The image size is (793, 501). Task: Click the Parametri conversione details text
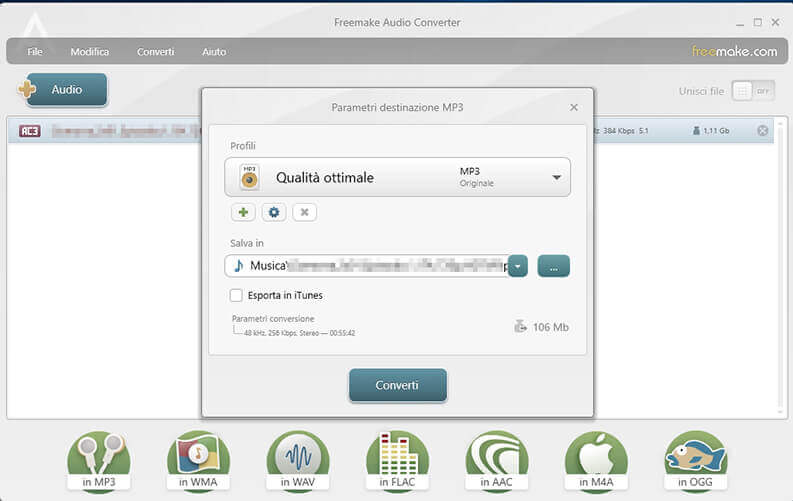tap(299, 333)
